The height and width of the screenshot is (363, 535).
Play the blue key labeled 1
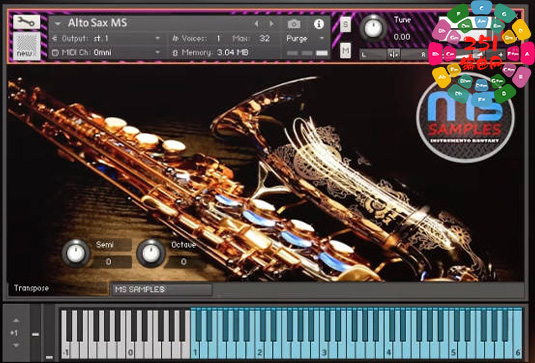pos(195,351)
